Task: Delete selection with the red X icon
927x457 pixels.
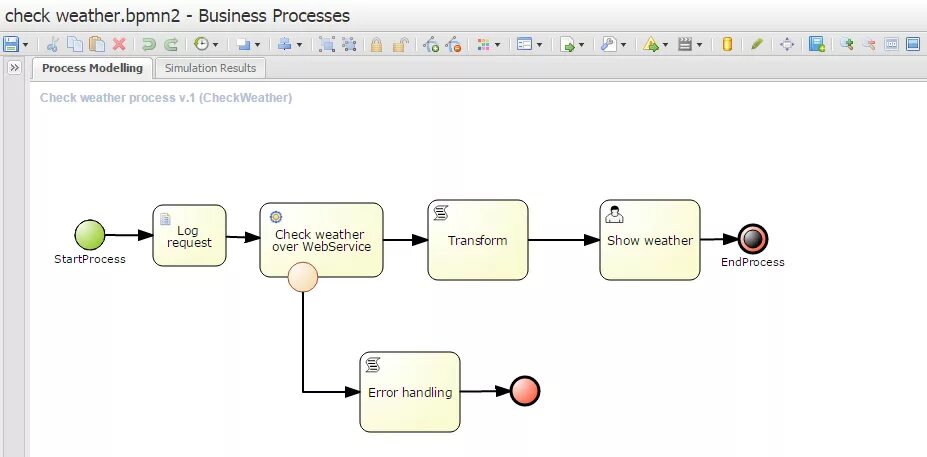Action: [119, 44]
